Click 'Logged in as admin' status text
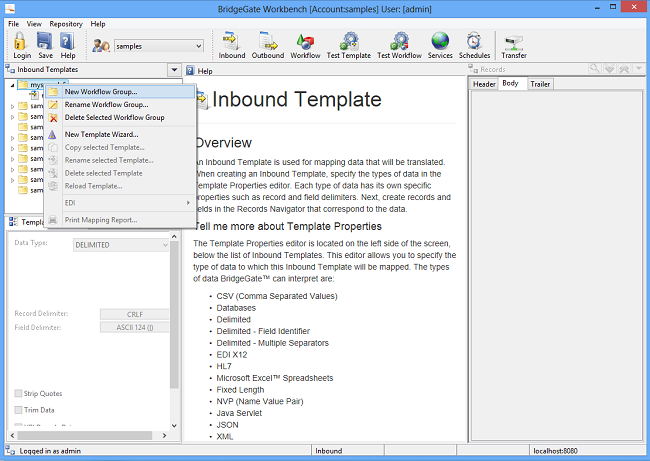Viewport: 650px width, 461px height. tap(50, 451)
